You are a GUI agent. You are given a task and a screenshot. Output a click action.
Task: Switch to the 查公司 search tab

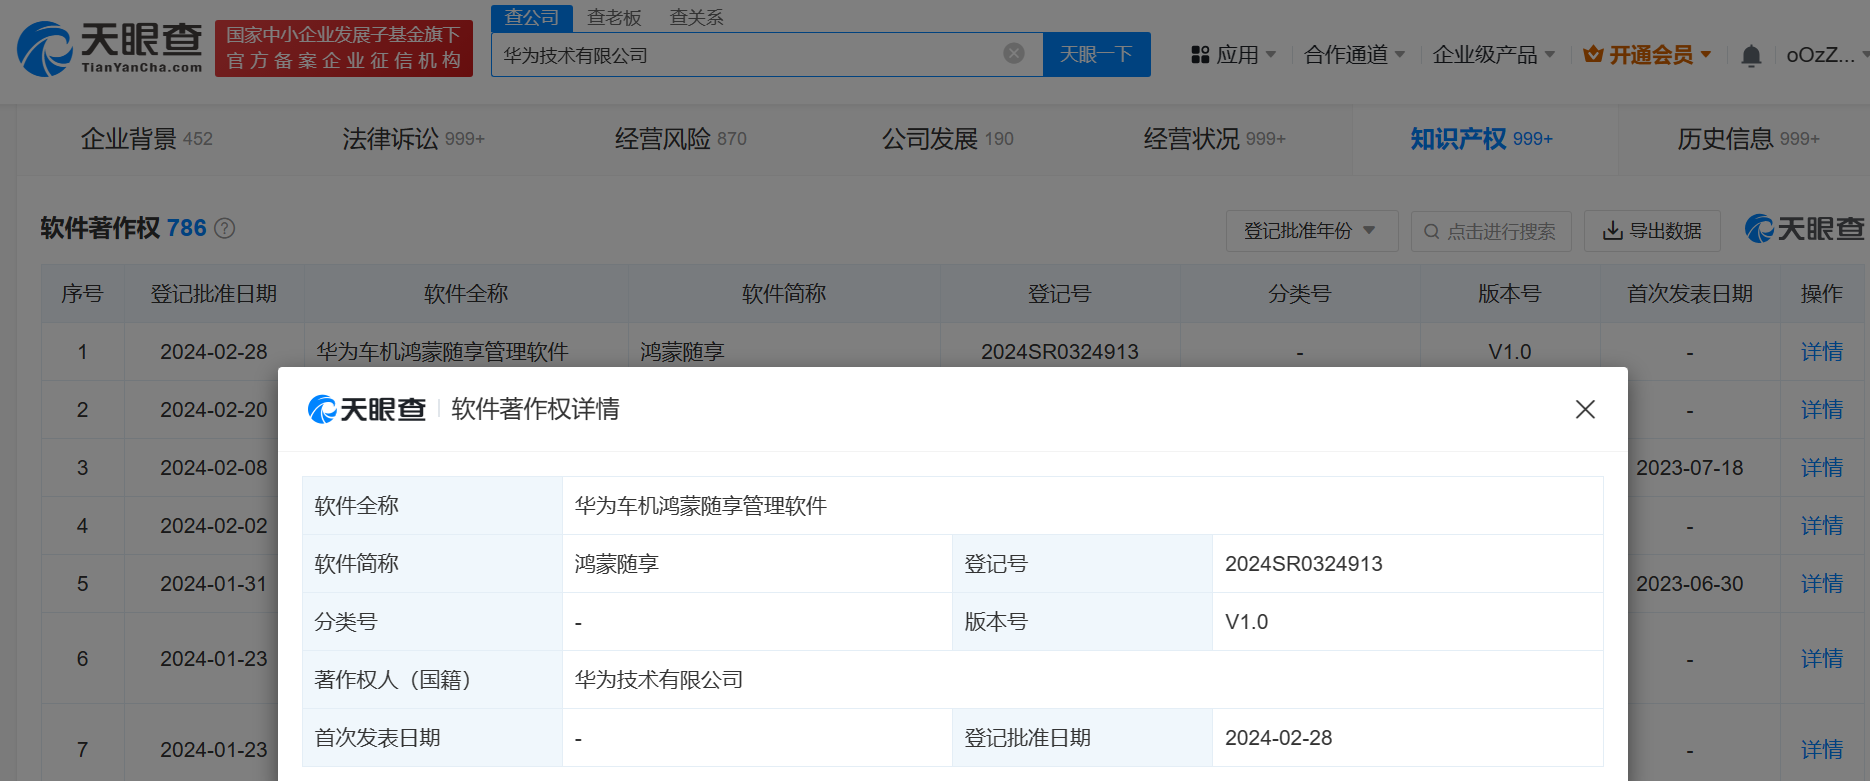pyautogui.click(x=532, y=18)
